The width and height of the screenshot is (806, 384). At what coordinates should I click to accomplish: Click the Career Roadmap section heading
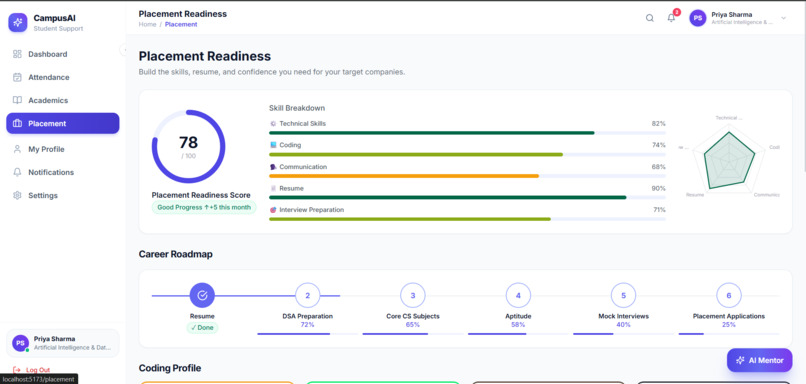click(x=175, y=254)
